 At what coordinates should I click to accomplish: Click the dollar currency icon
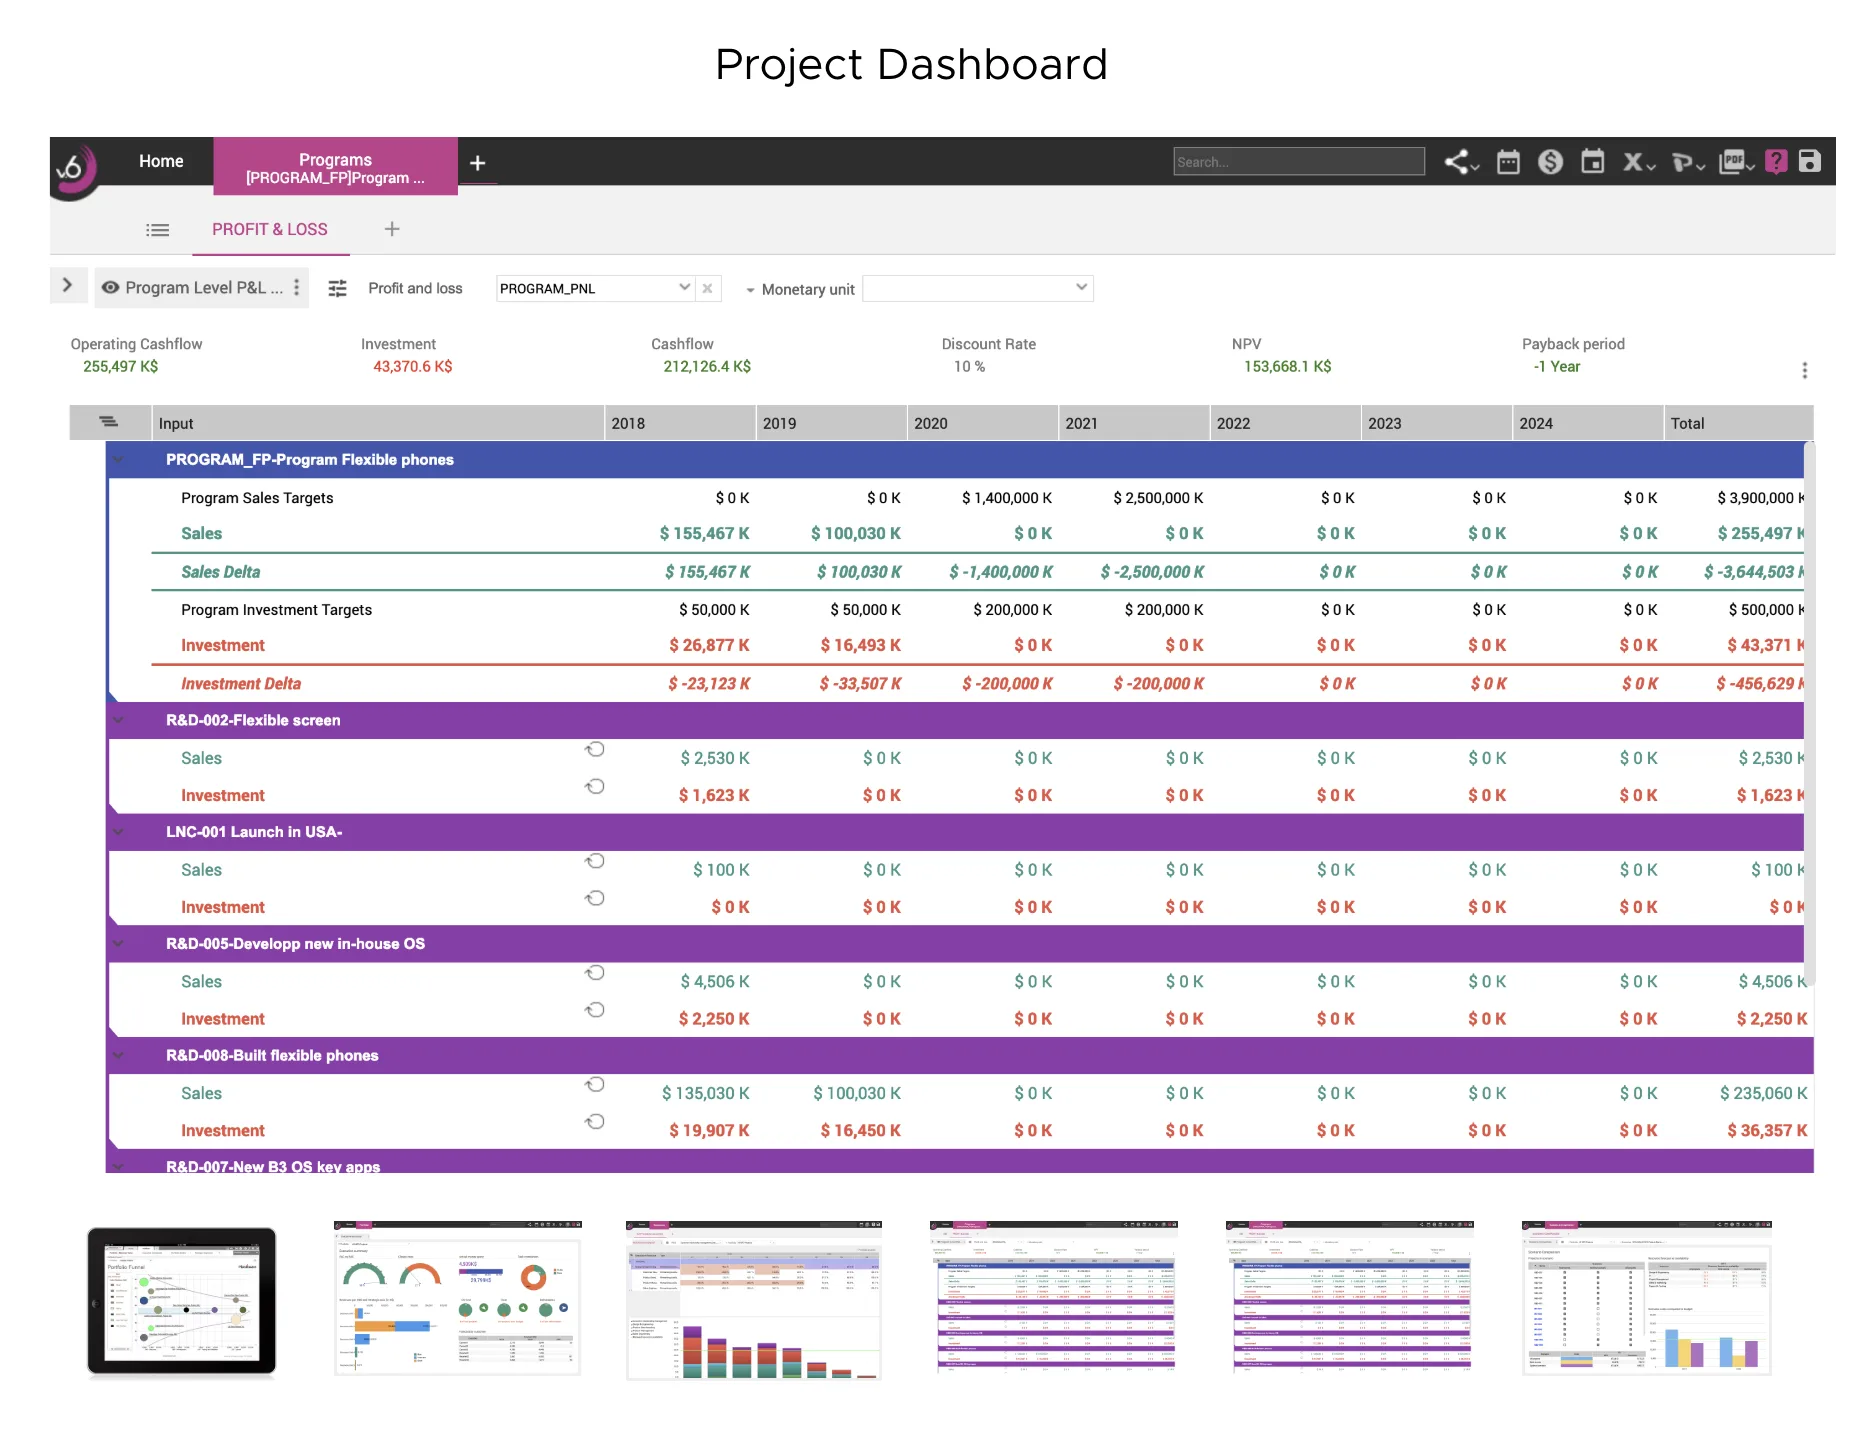tap(1550, 162)
